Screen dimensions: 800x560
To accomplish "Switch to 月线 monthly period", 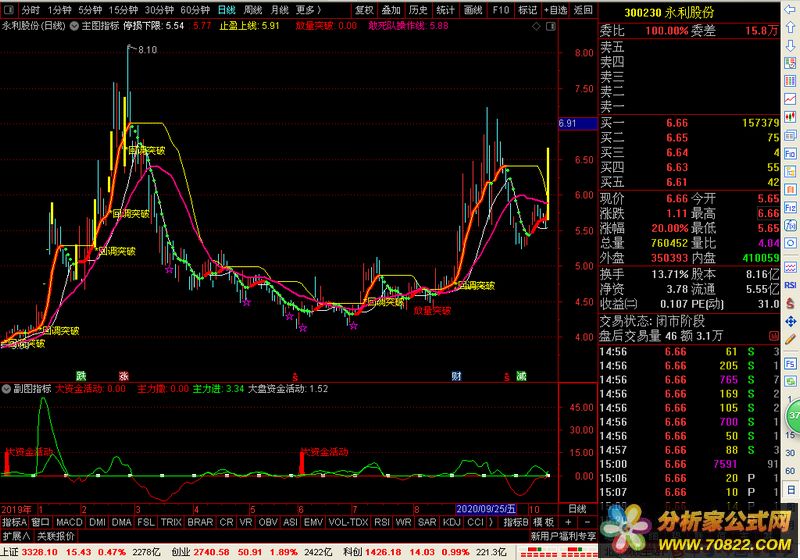I will coord(279,10).
